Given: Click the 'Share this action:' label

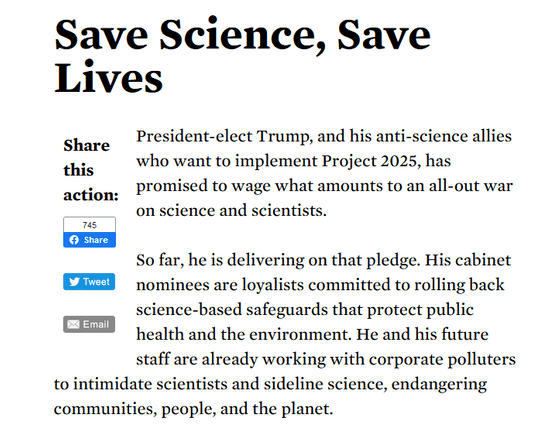Looking at the screenshot, I should click(x=91, y=170).
